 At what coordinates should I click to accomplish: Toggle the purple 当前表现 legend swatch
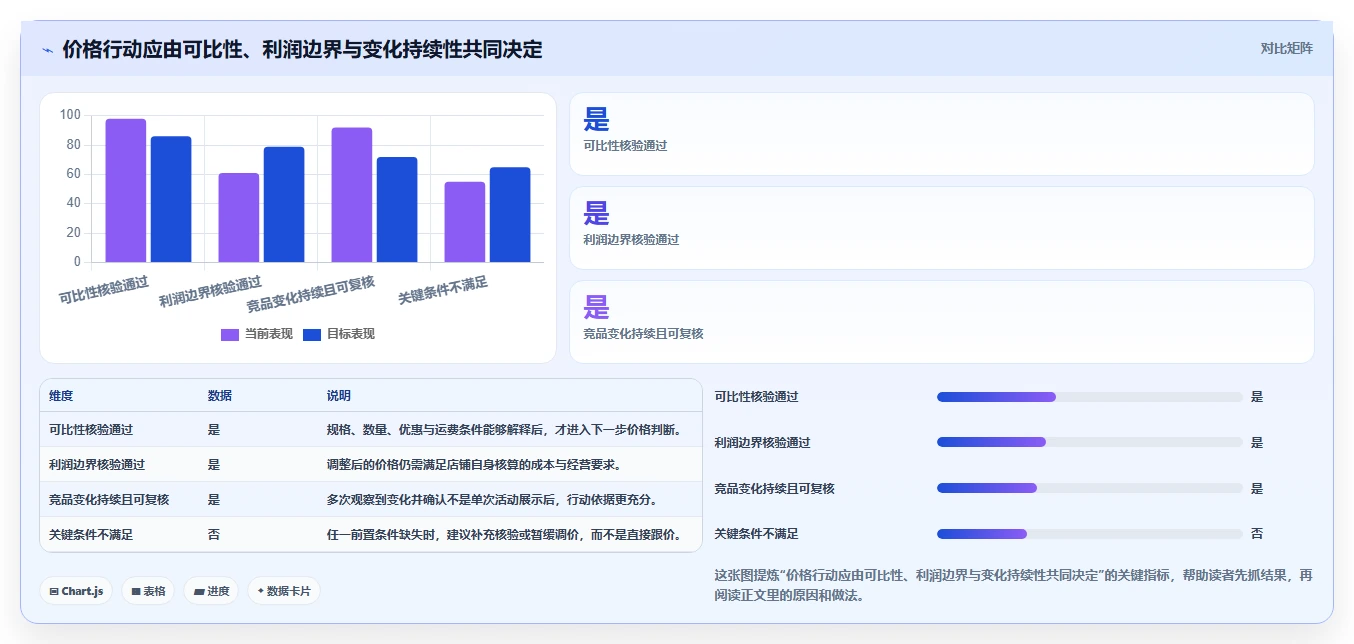(230, 334)
